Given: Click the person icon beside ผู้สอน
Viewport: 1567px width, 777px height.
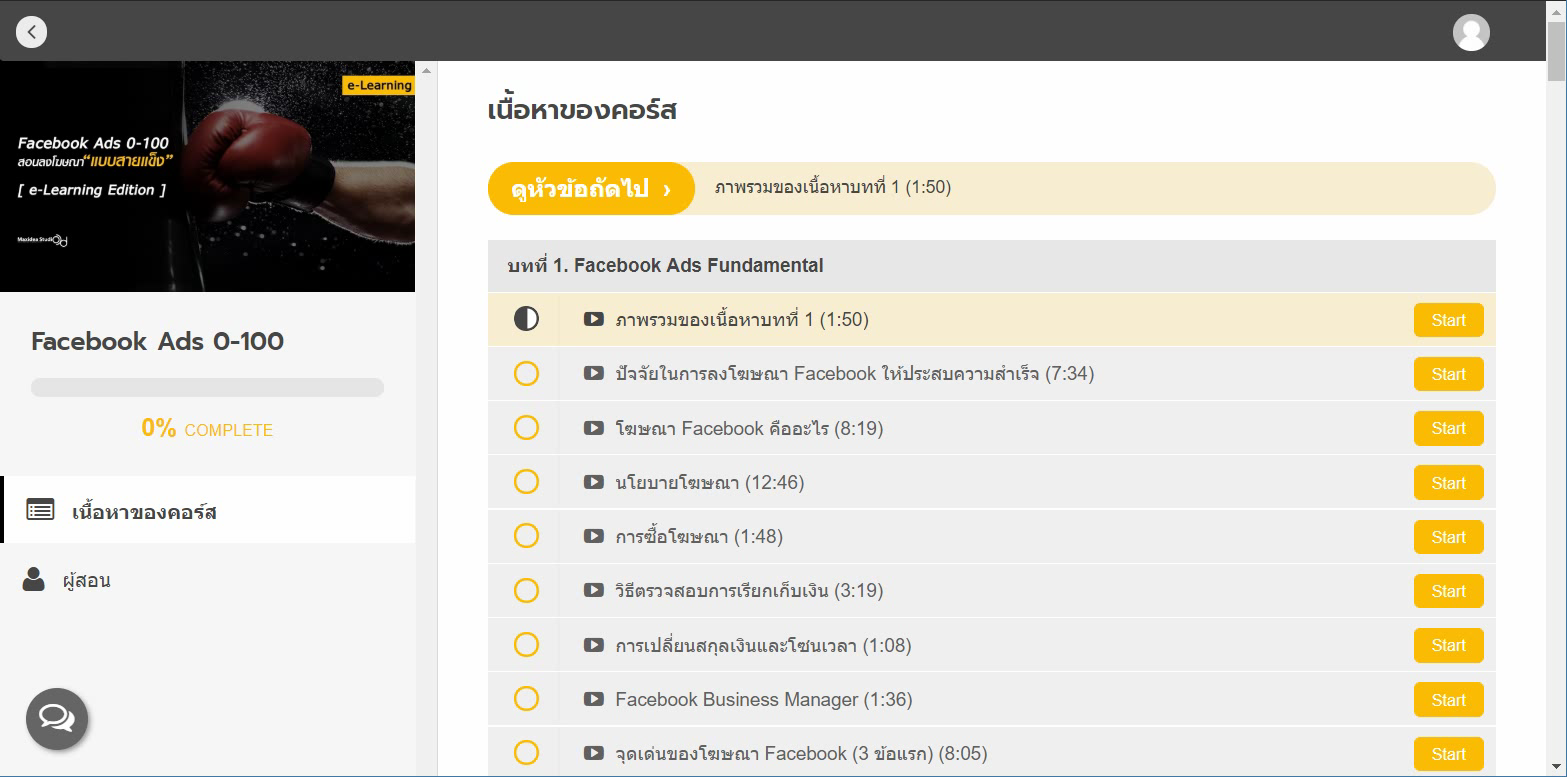Looking at the screenshot, I should [34, 579].
